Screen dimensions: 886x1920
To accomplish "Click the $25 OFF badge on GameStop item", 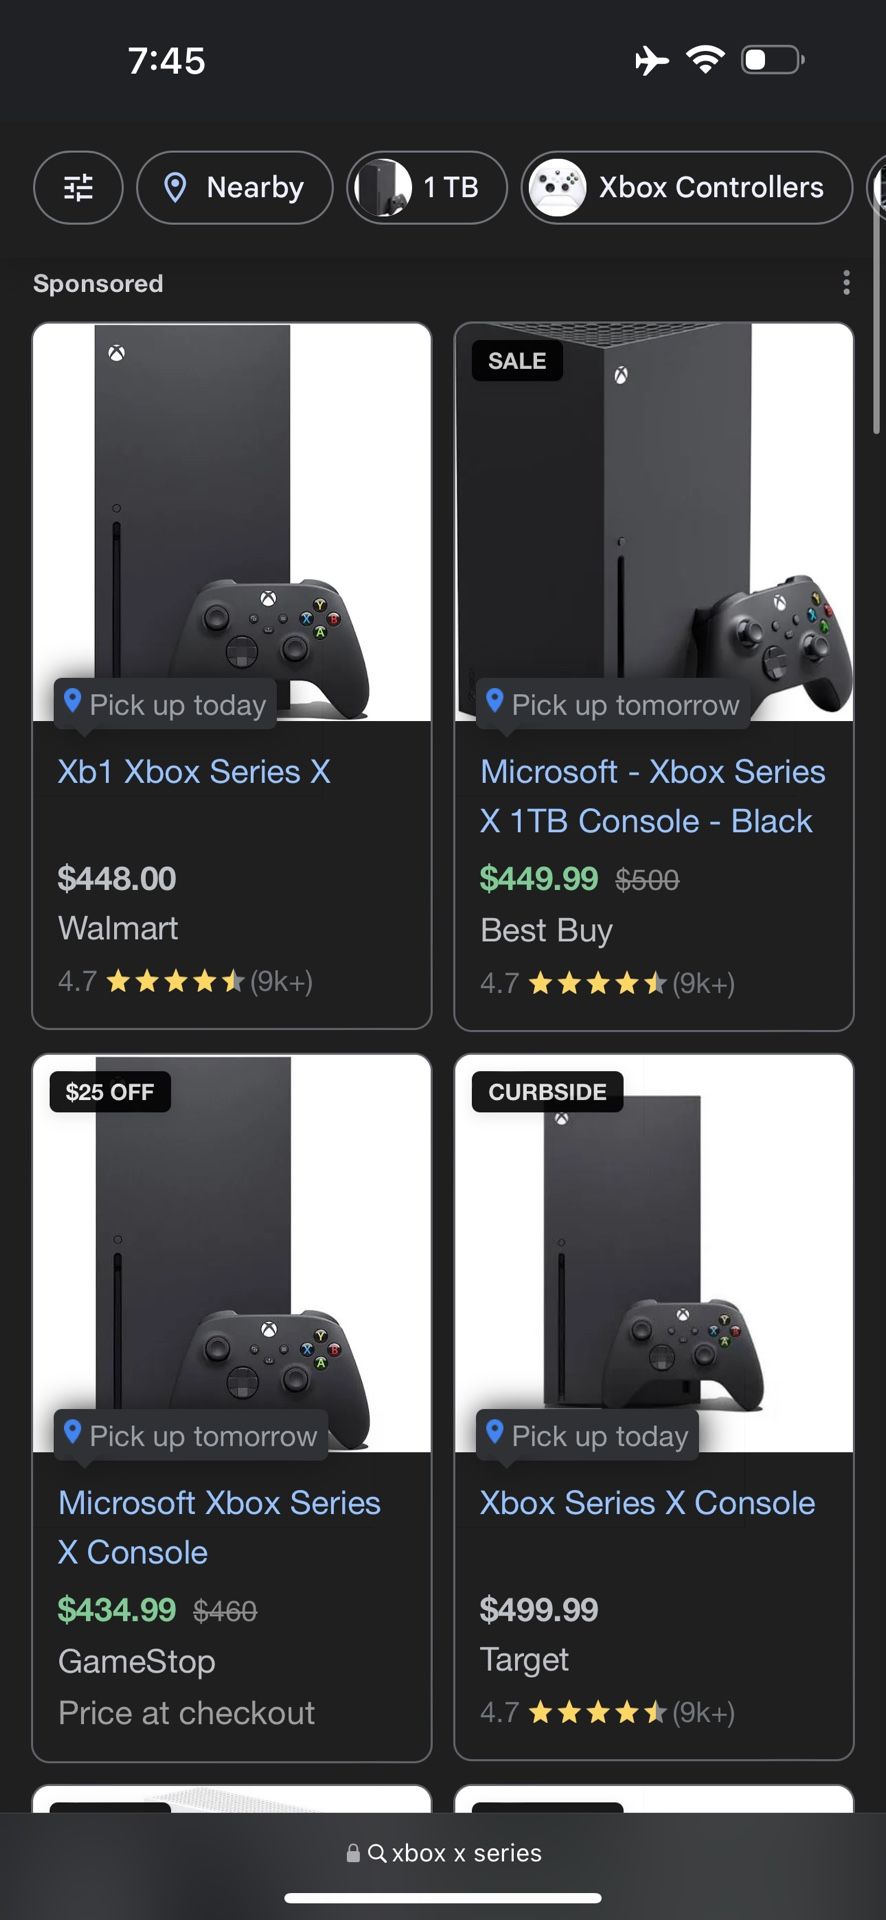I will [108, 1091].
